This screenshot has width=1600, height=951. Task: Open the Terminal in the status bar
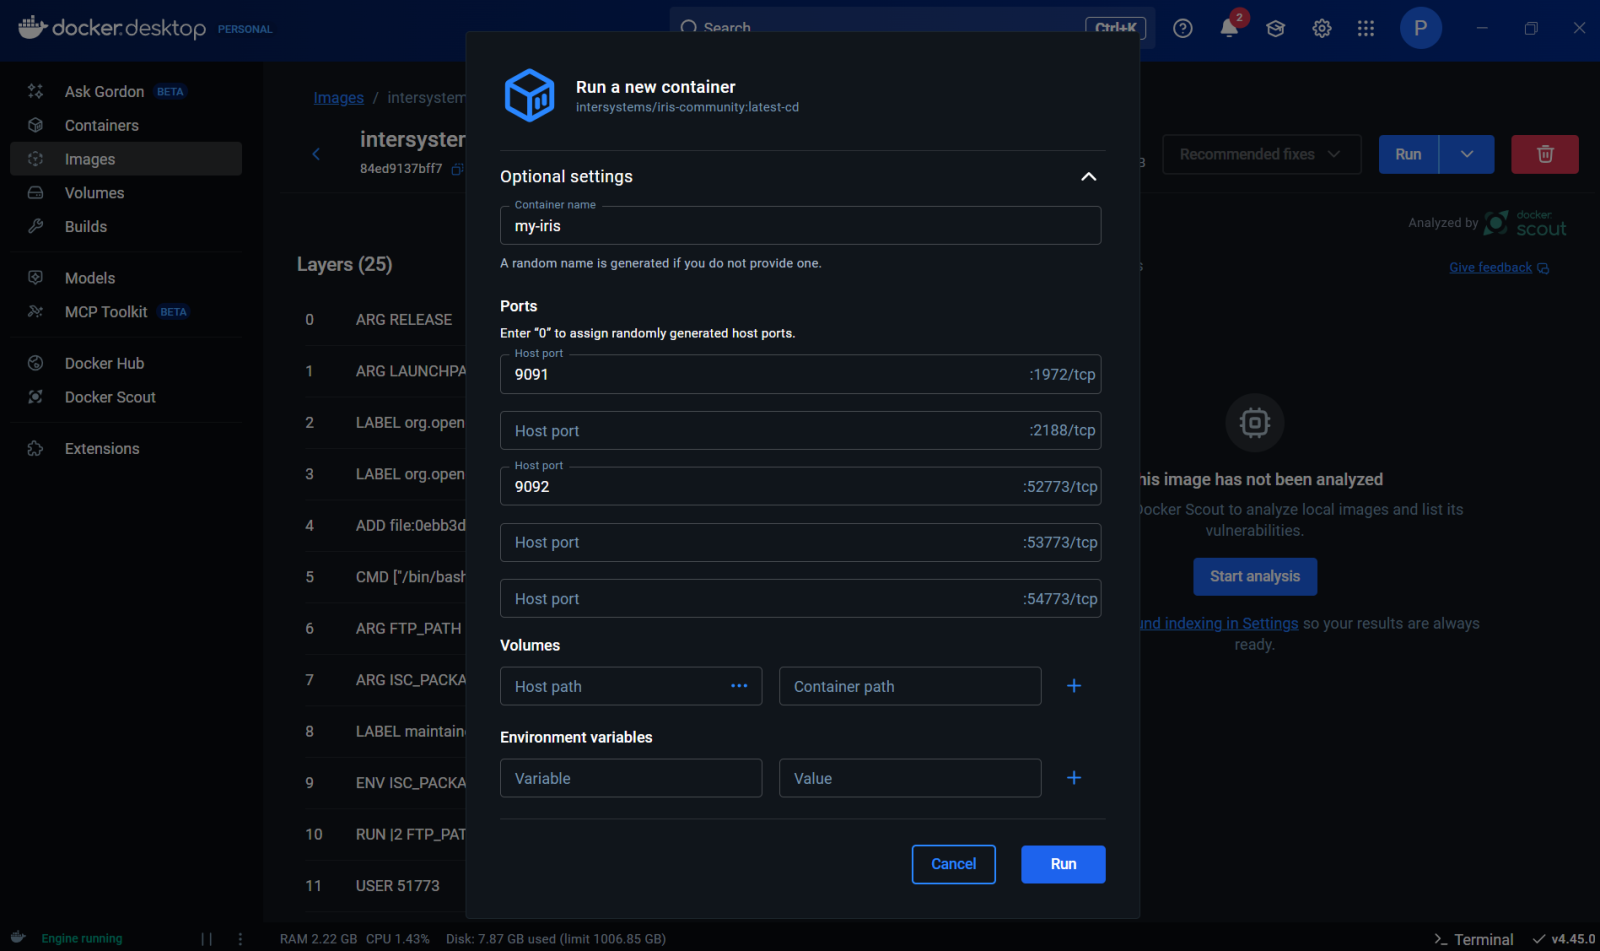[1474, 939]
